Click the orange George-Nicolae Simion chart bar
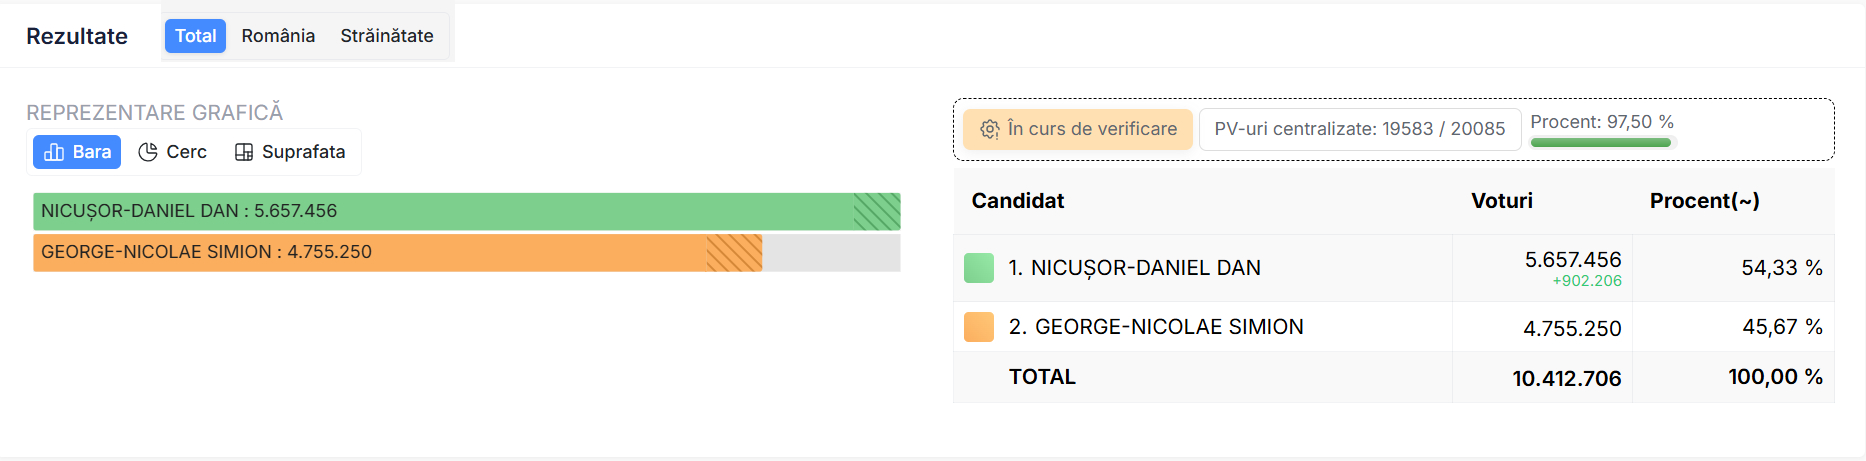 pyautogui.click(x=397, y=252)
